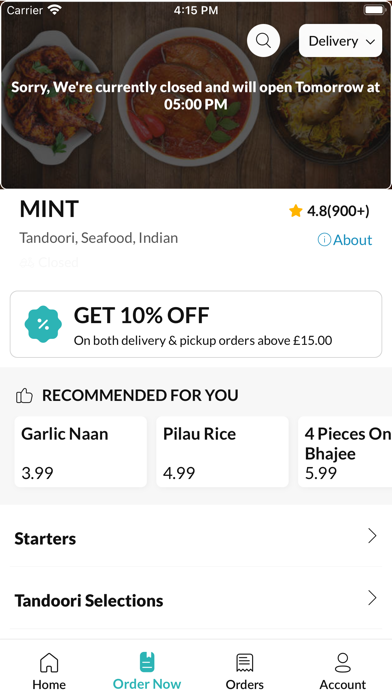Tap the Wi-Fi status bar icon

tap(55, 10)
